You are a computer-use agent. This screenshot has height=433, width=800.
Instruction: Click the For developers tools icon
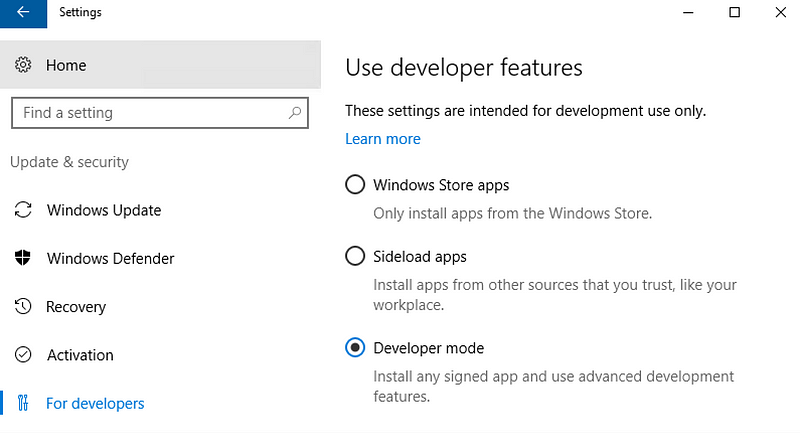[x=23, y=403]
